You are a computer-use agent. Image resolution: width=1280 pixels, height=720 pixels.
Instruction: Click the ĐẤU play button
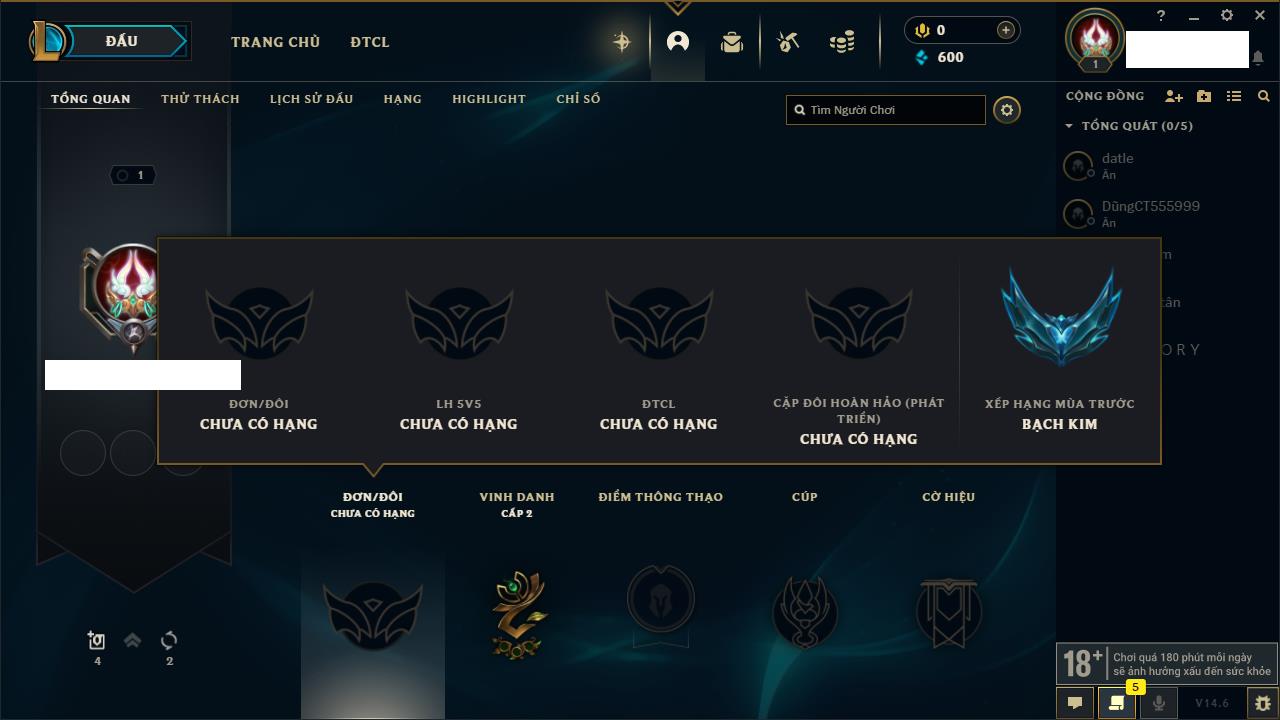coord(121,41)
